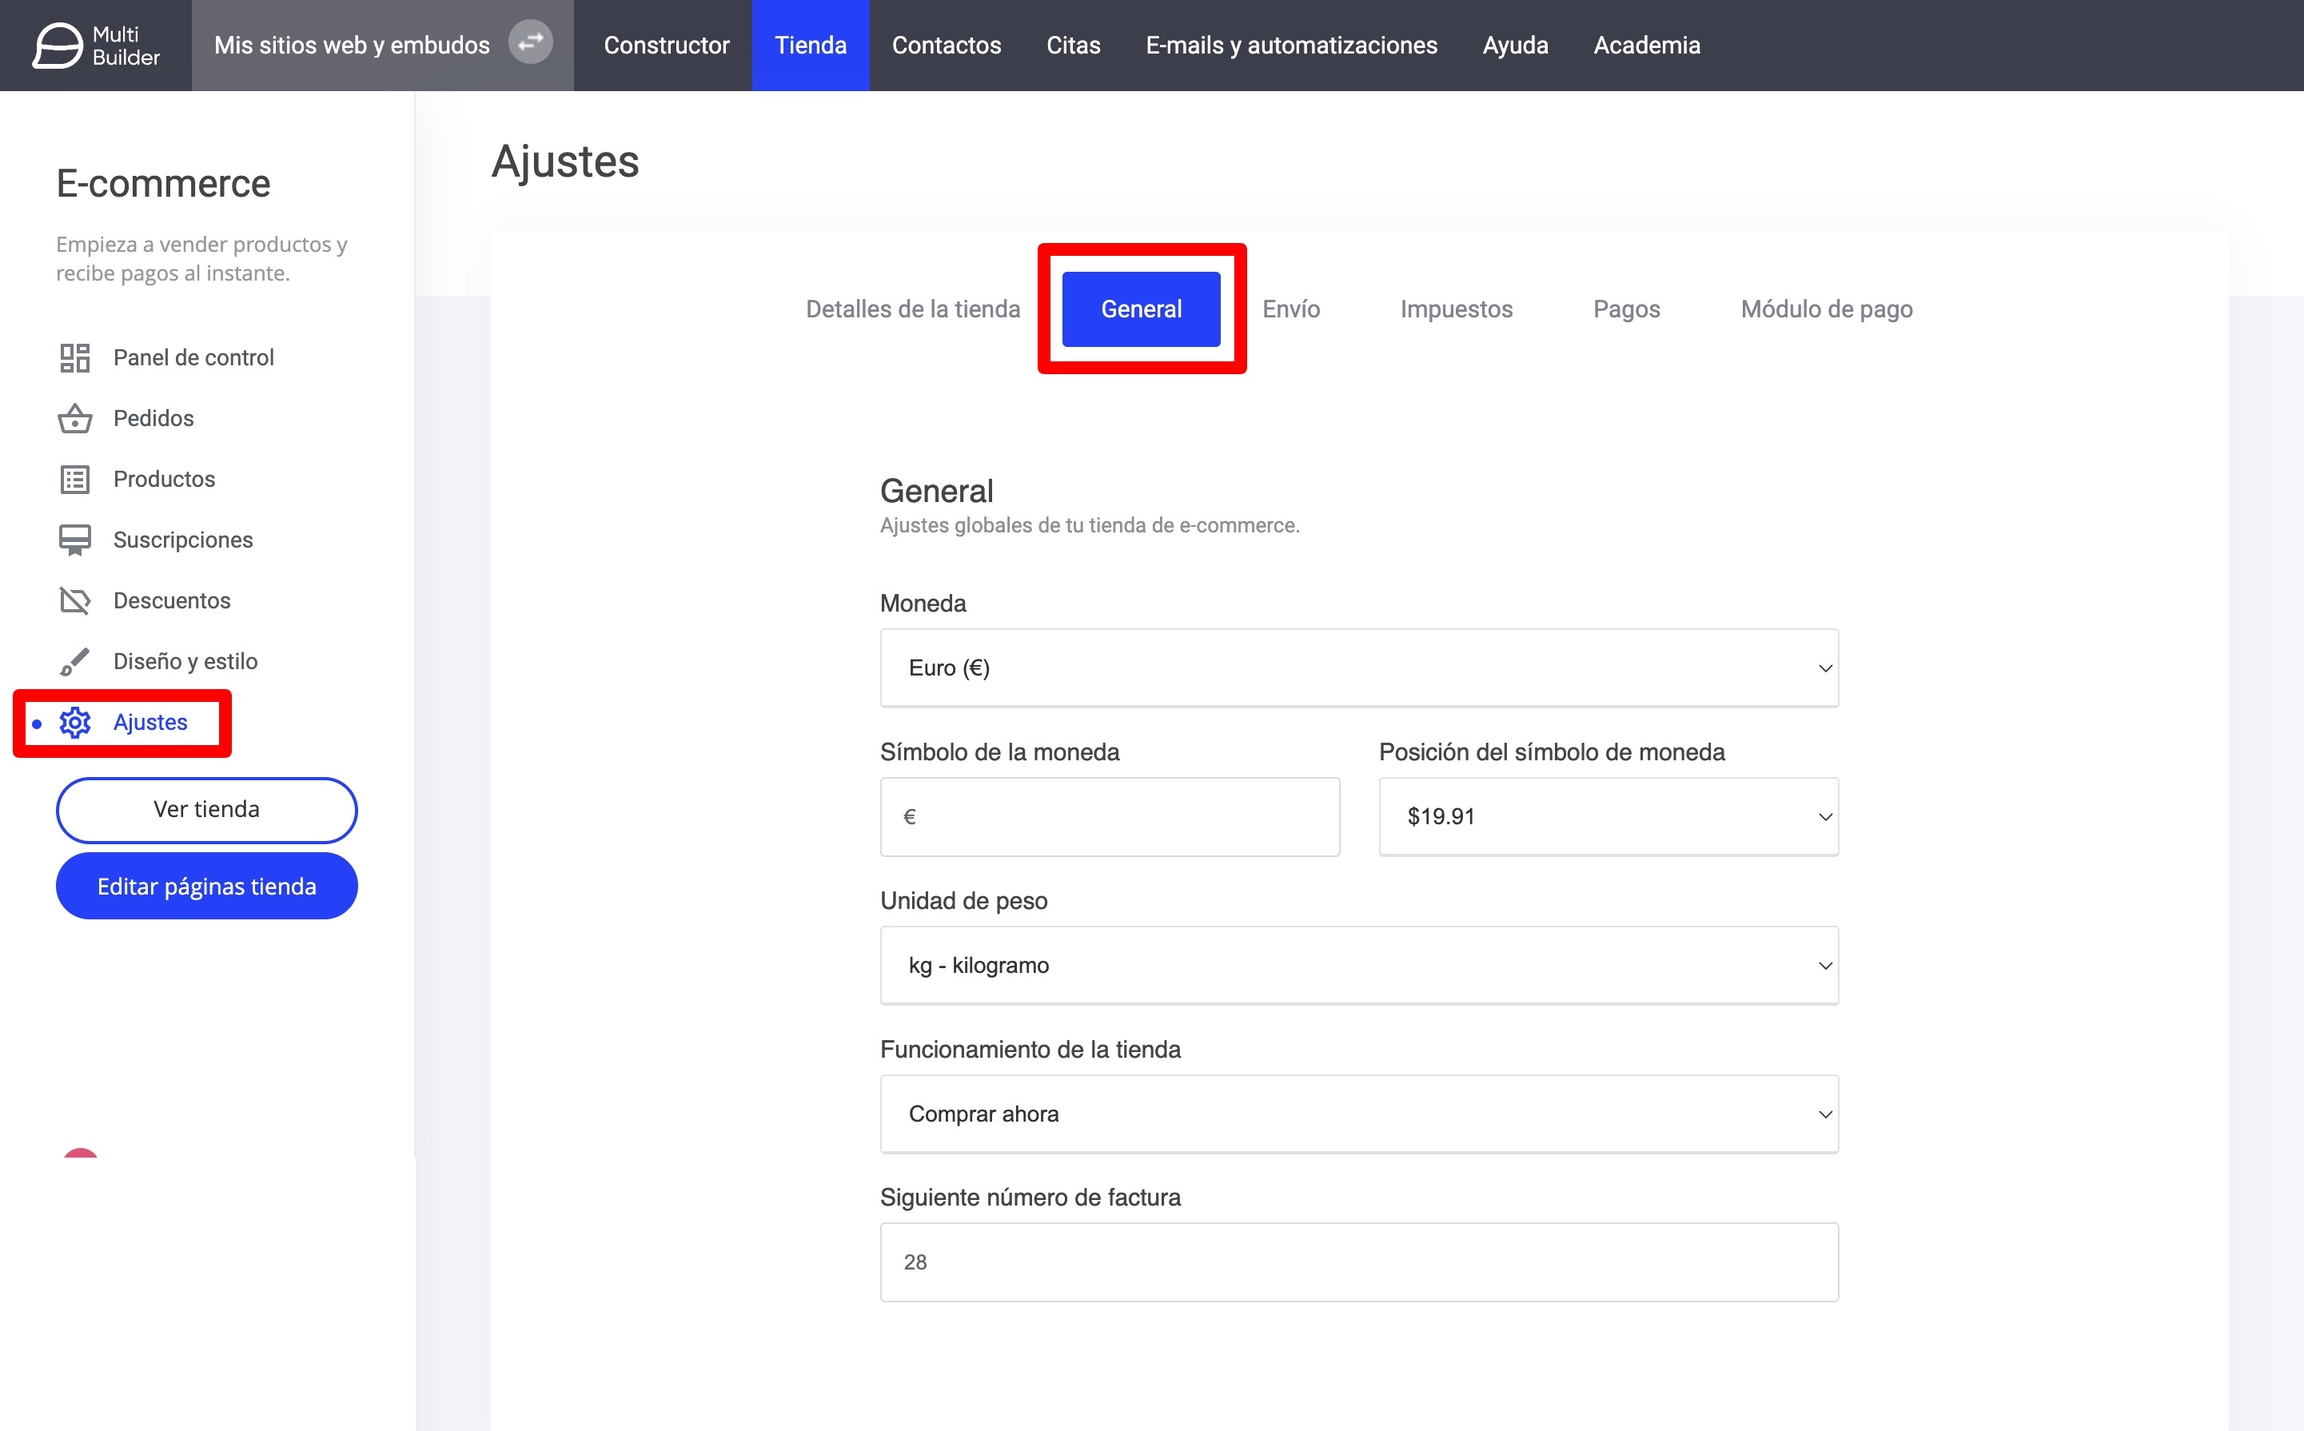Click the Productos list icon
Screen dimensions: 2304x1431
click(75, 479)
